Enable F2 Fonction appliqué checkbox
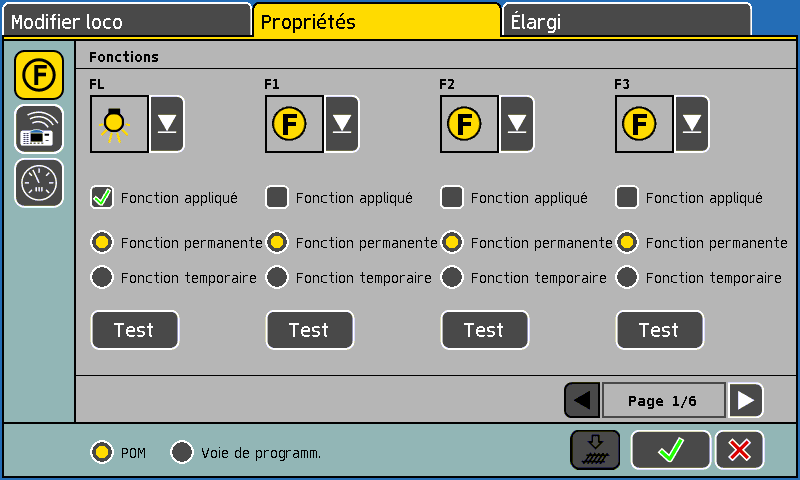 point(452,198)
